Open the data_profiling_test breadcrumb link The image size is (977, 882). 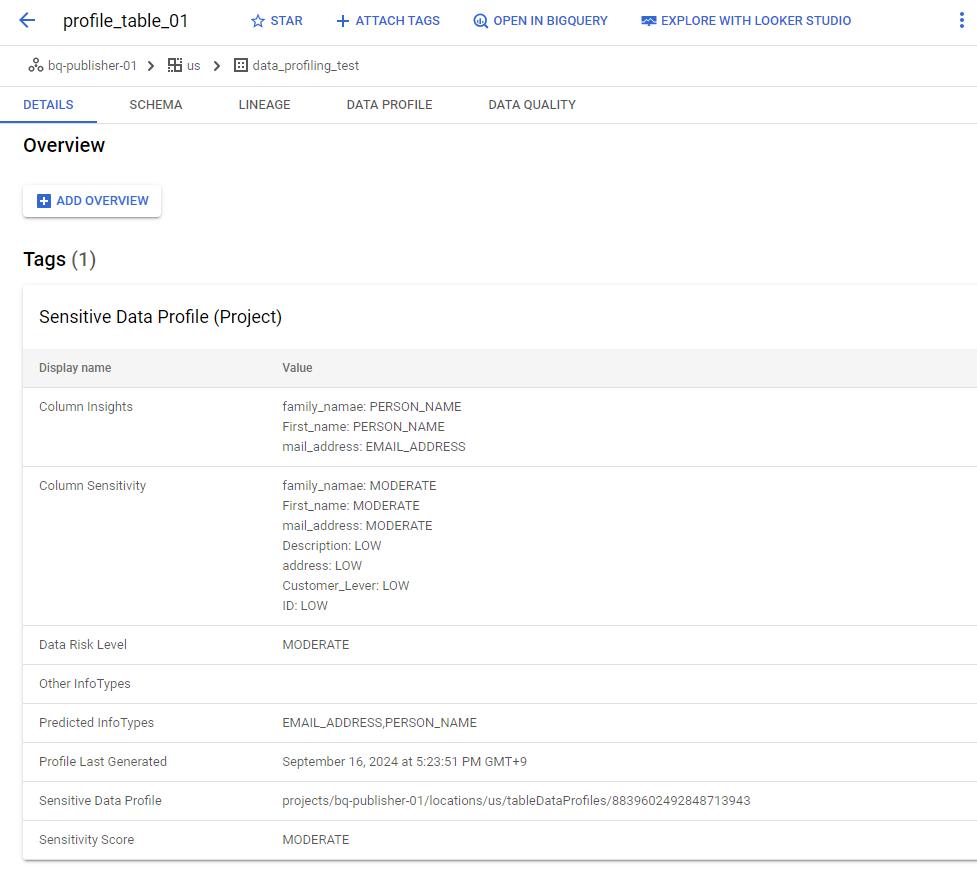point(306,66)
